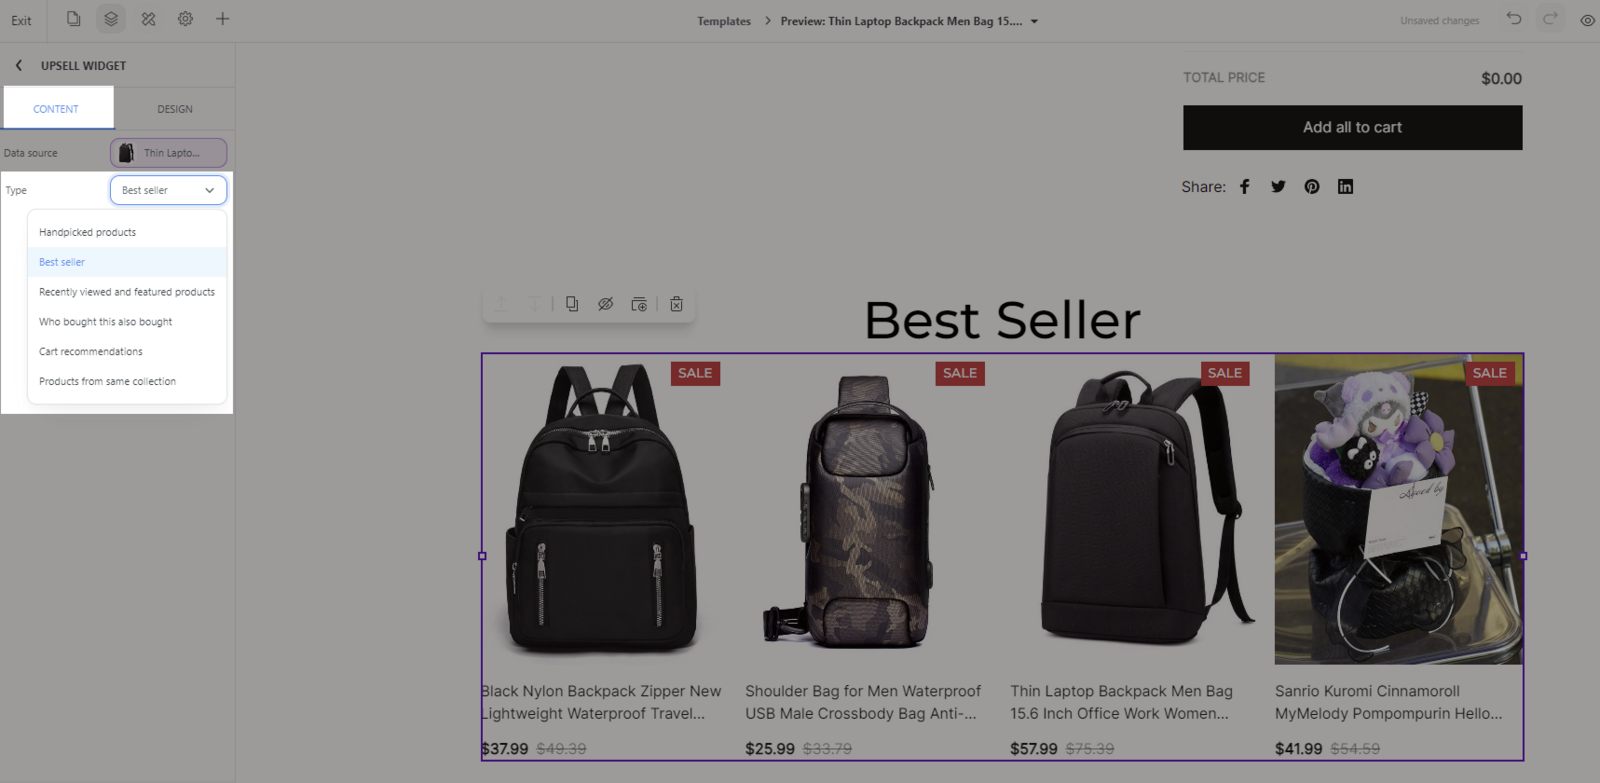Screen dimensions: 1600x783
Task: Open the Layers panel icon
Action: click(111, 19)
